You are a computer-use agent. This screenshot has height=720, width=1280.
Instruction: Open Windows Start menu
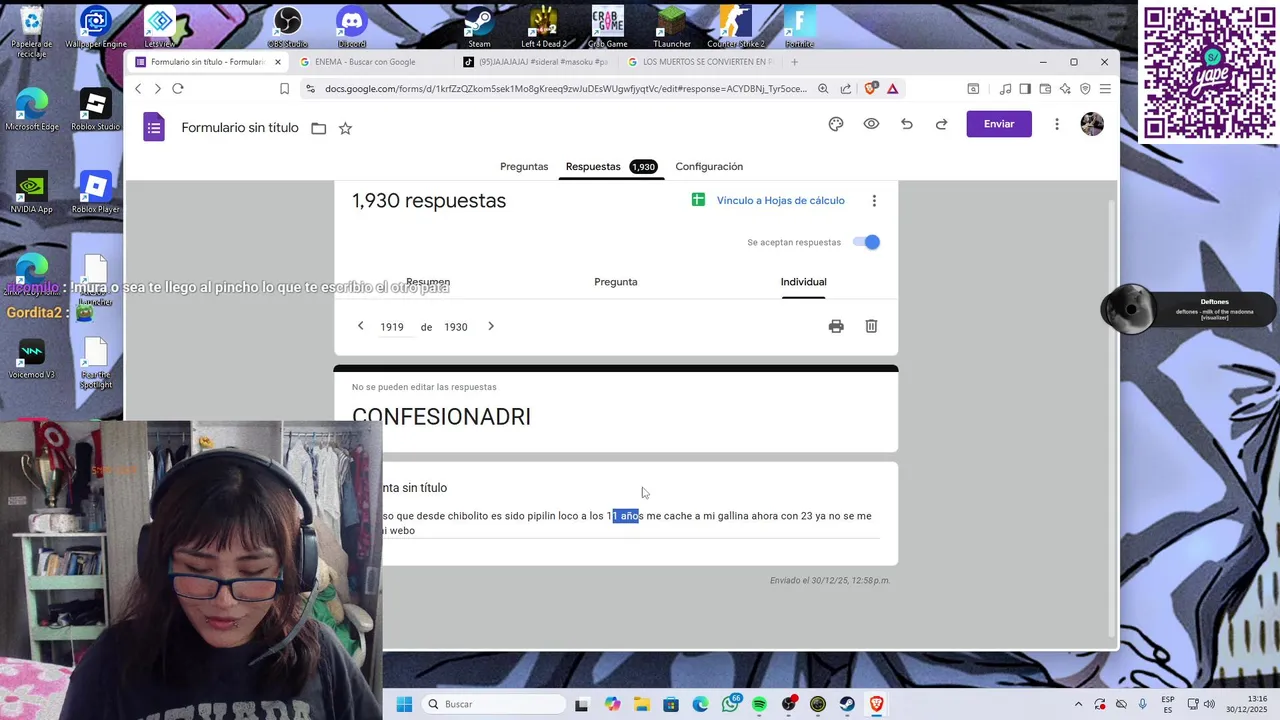[x=404, y=704]
